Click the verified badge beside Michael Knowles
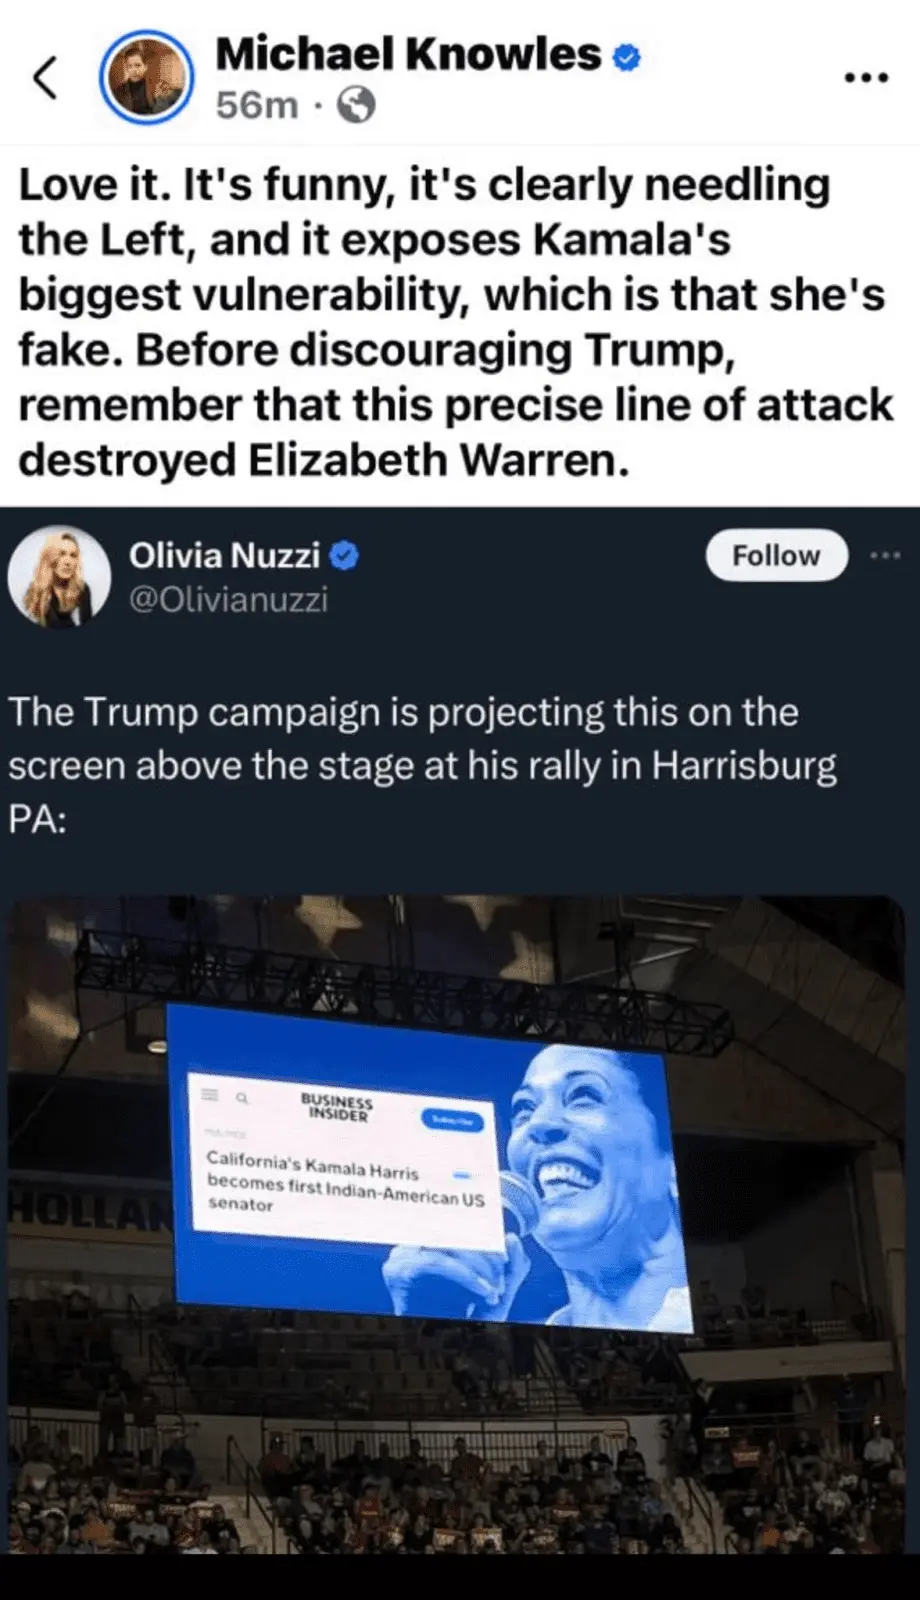The height and width of the screenshot is (1600, 920). coord(626,57)
